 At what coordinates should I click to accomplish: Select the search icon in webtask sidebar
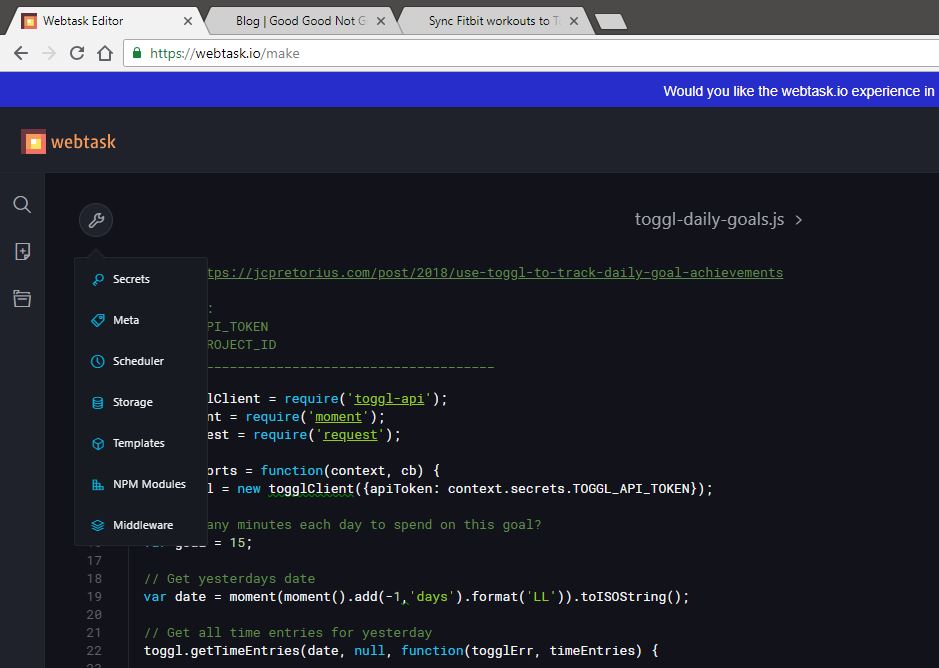tap(22, 204)
